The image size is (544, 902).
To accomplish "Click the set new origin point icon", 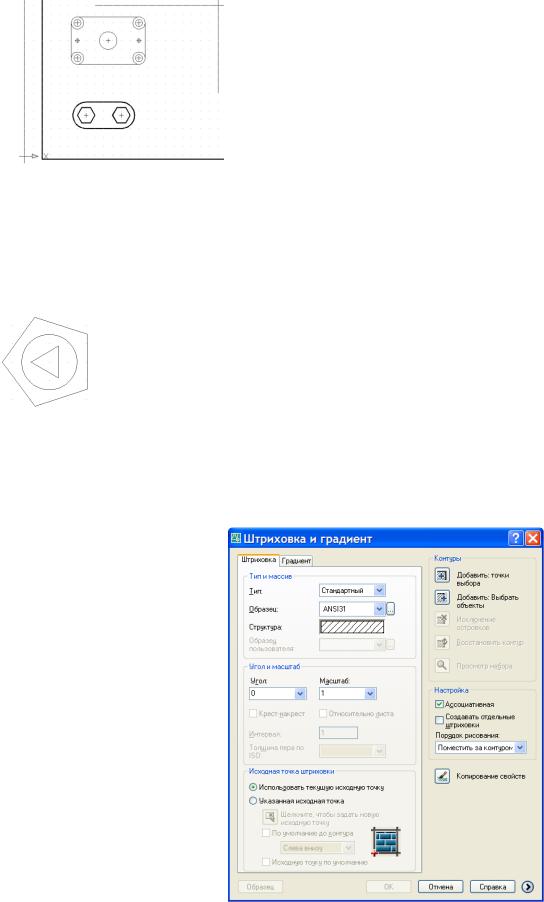I will click(270, 817).
